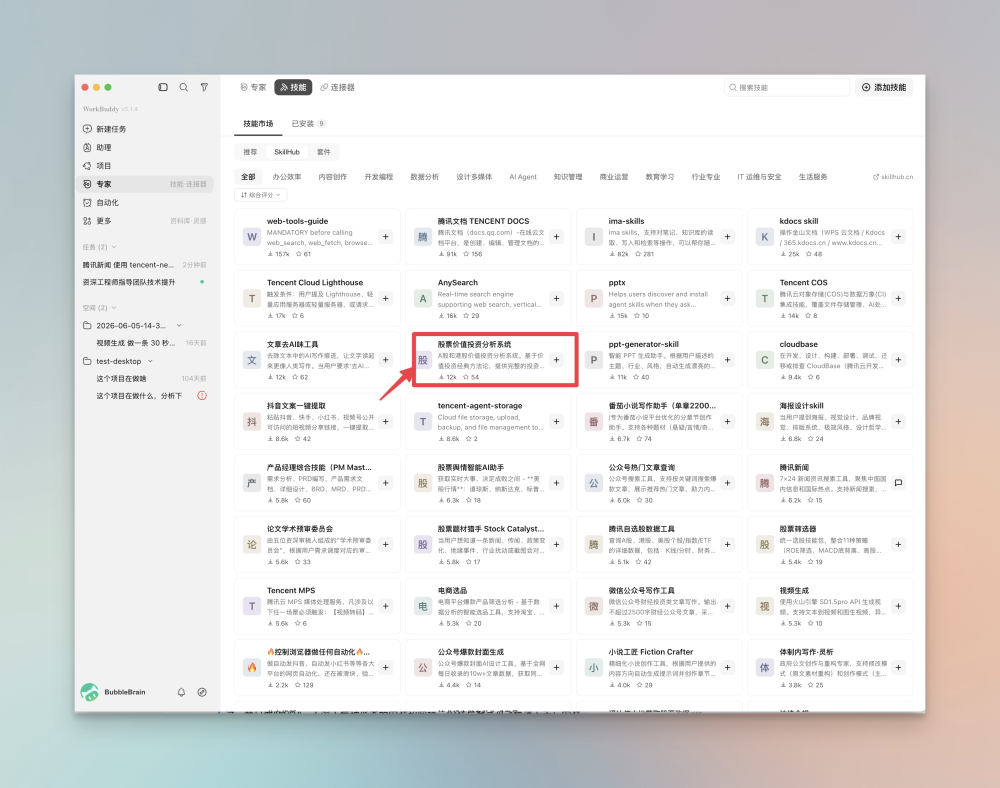
Task: Click the 搜索技能 search field
Action: point(787,87)
